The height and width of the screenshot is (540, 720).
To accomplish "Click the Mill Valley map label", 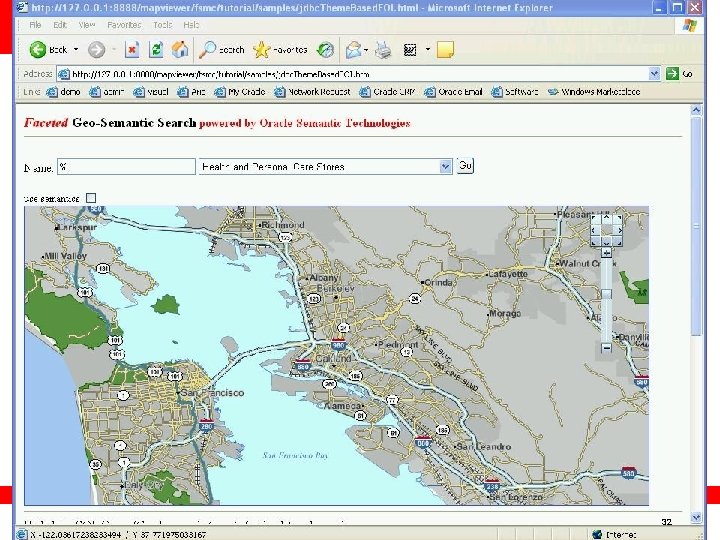I will pyautogui.click(x=66, y=256).
